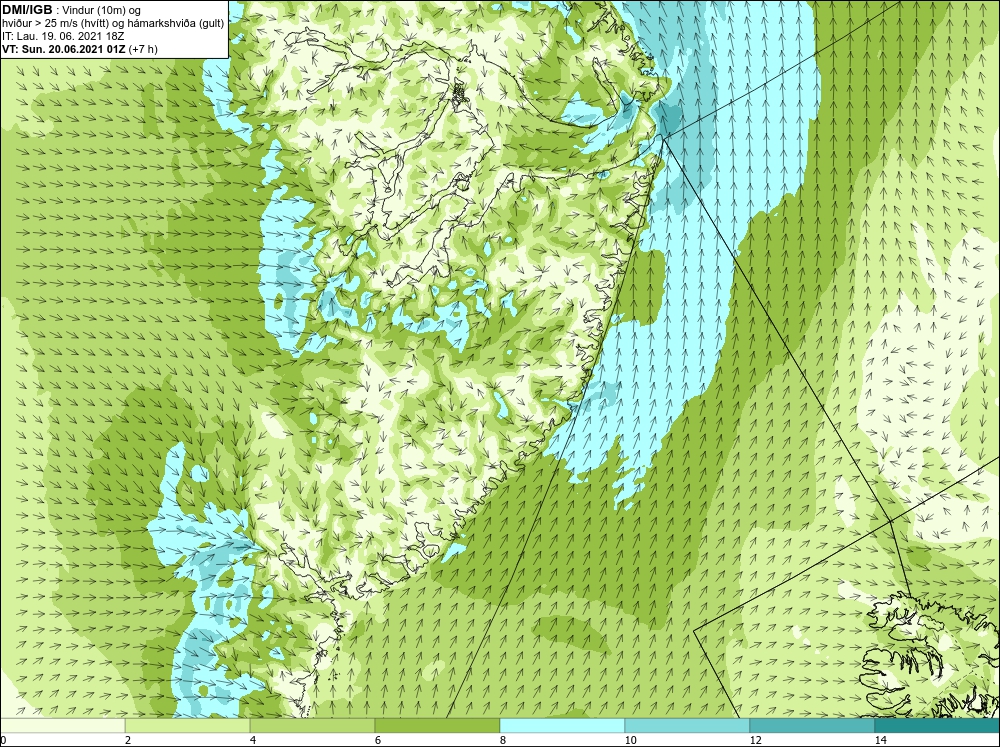Click the '2' label on the color scale
Image resolution: width=1000 pixels, height=747 pixels.
(128, 740)
